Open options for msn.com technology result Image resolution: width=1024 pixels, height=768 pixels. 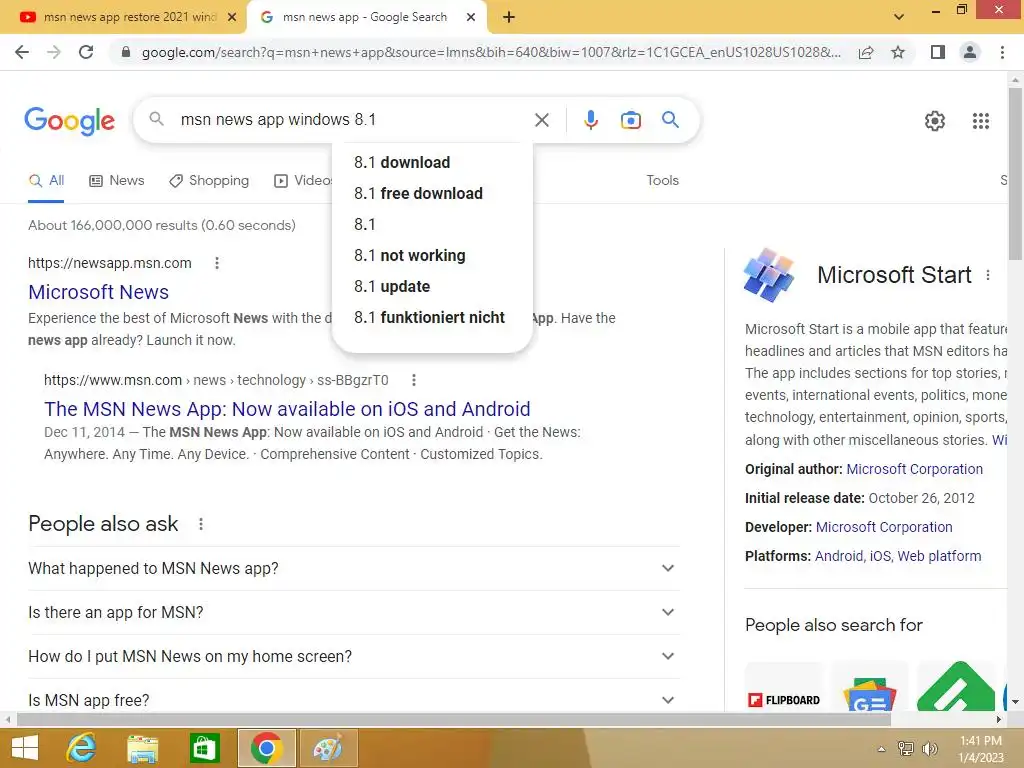tap(413, 380)
